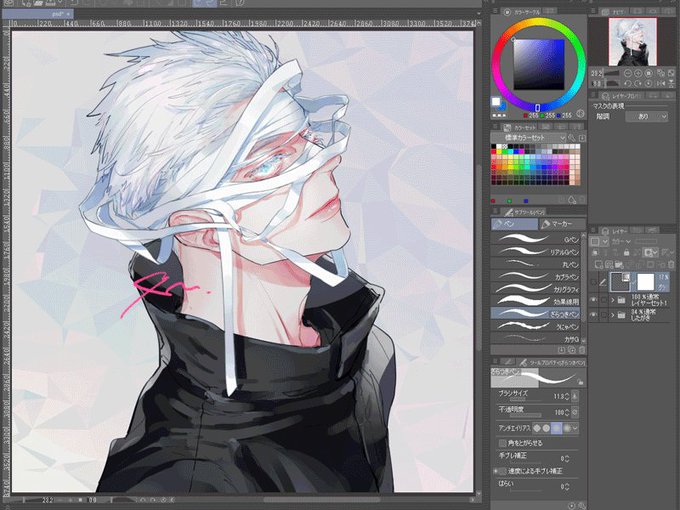Toggle lock box of レイヤーセット1 folder
This screenshot has width=680, height=510.
(603, 300)
